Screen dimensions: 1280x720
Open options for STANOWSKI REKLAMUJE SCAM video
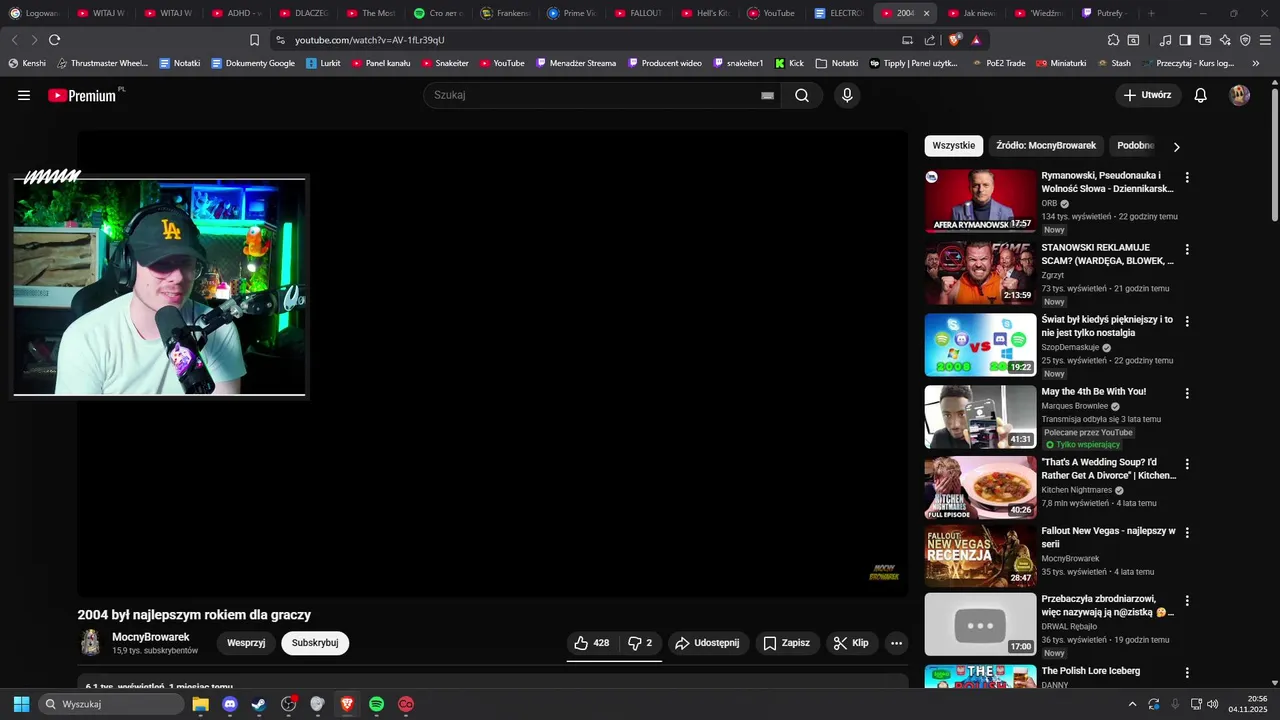coord(1187,249)
